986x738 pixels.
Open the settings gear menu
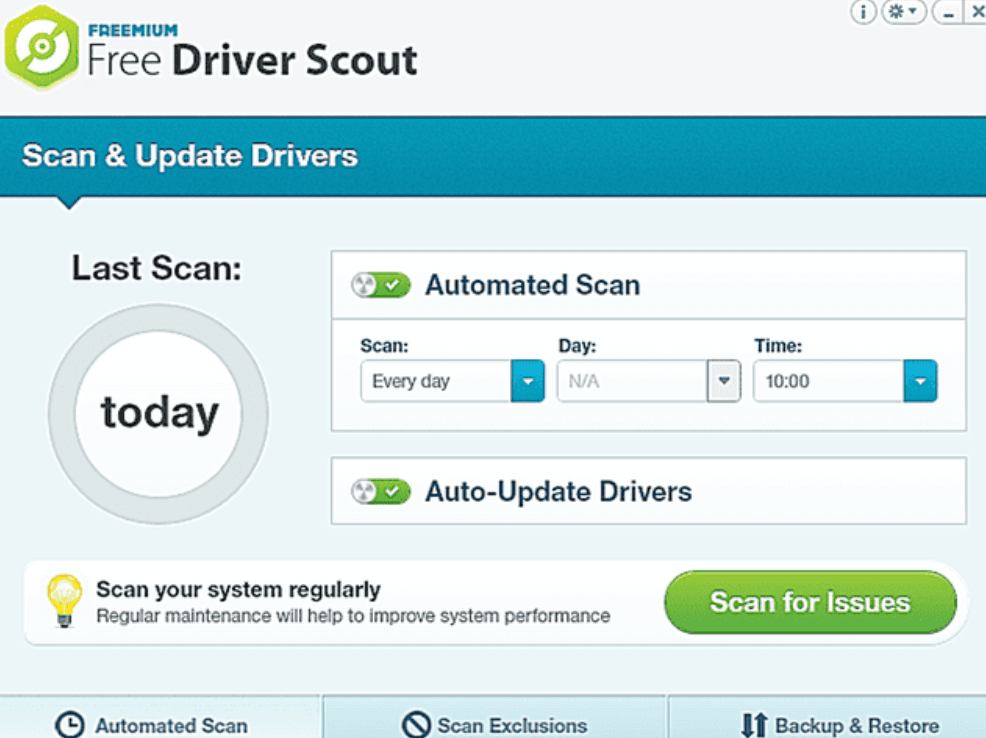click(x=902, y=12)
